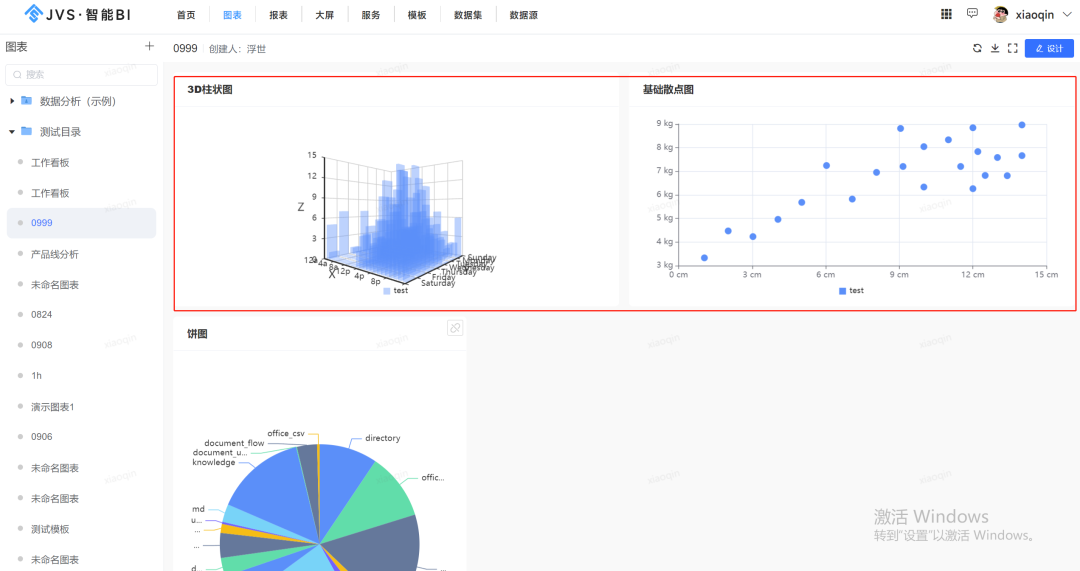This screenshot has height=571, width=1080.
Task: Click the 基础散点图 chart title
Action: (x=668, y=90)
